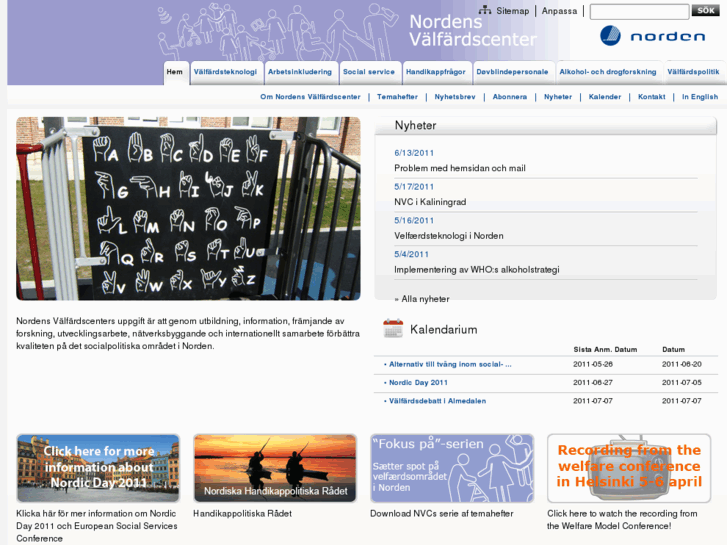Click the SÖK search button
This screenshot has height=545, width=727.
[x=705, y=11]
